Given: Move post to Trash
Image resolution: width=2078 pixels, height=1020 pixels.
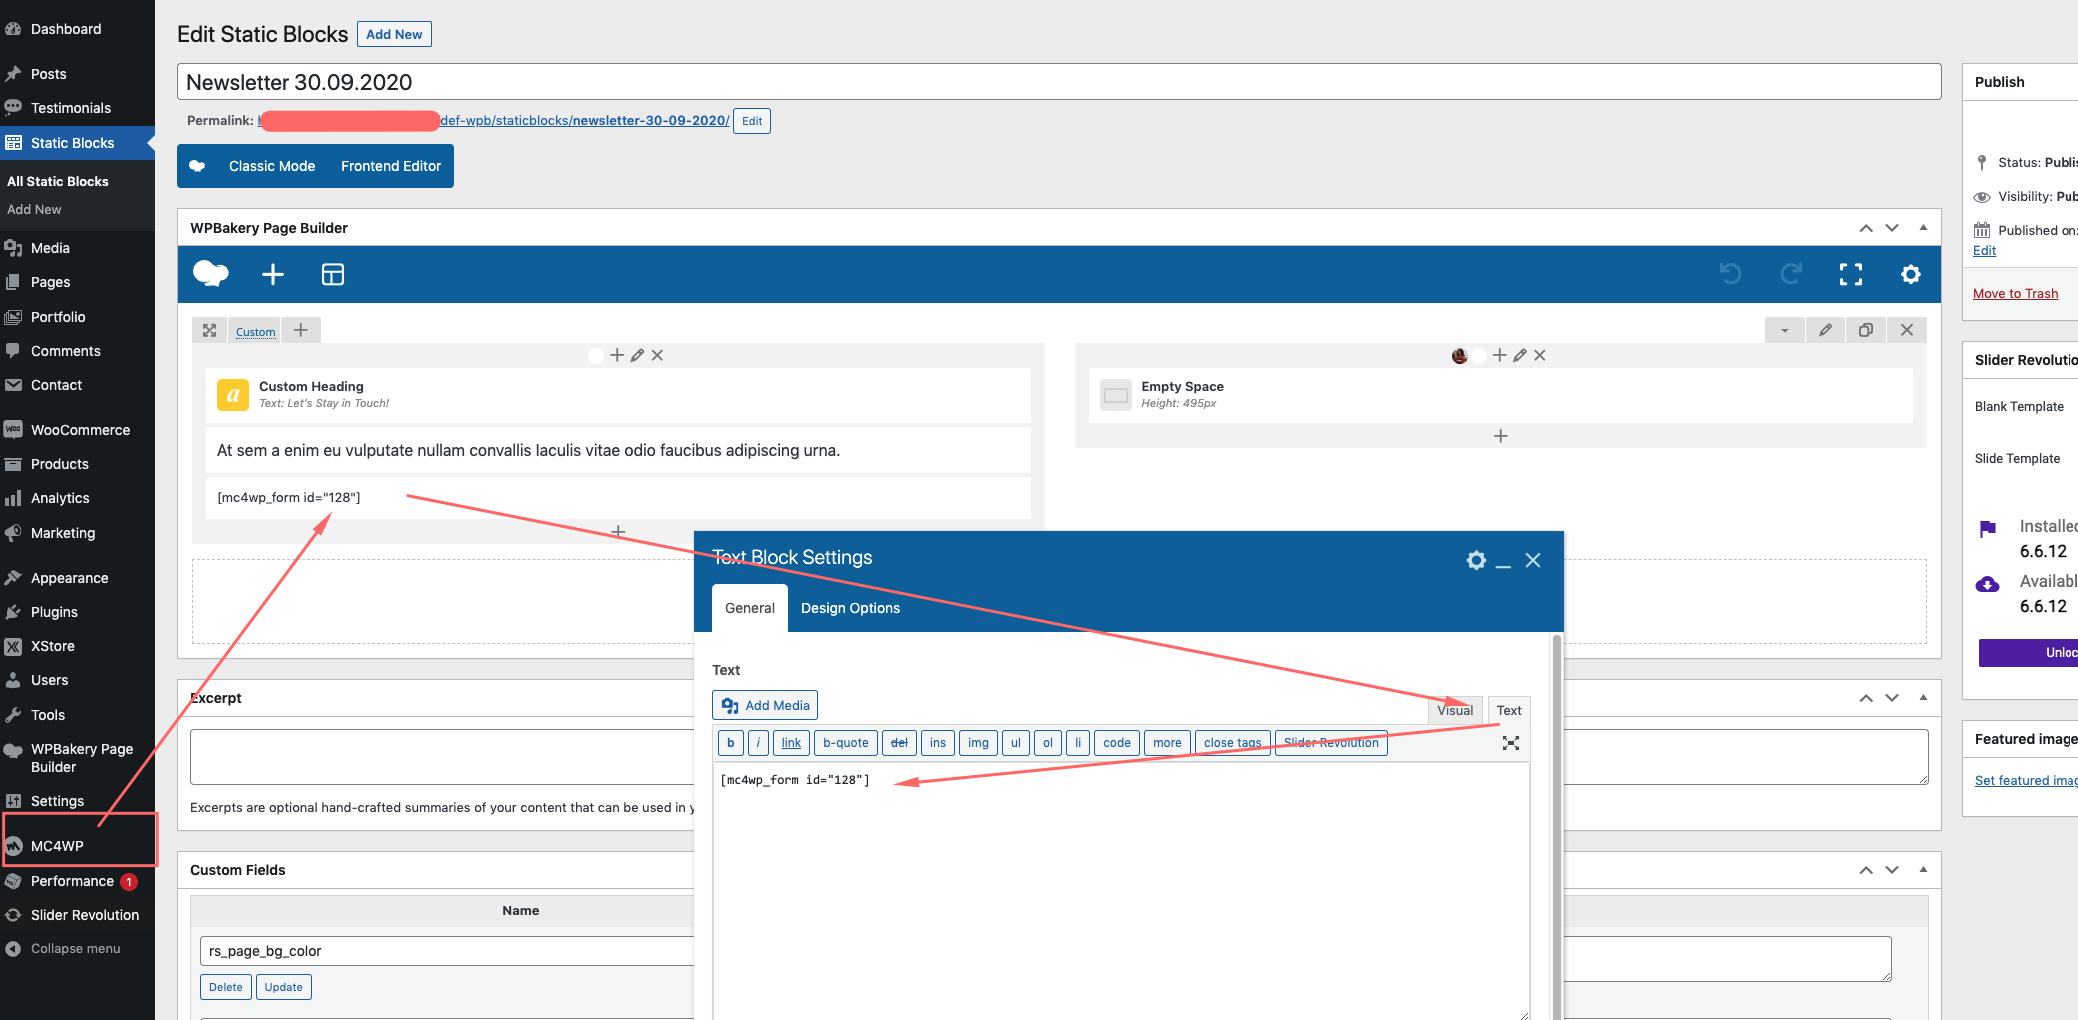Looking at the screenshot, I should click(2015, 293).
